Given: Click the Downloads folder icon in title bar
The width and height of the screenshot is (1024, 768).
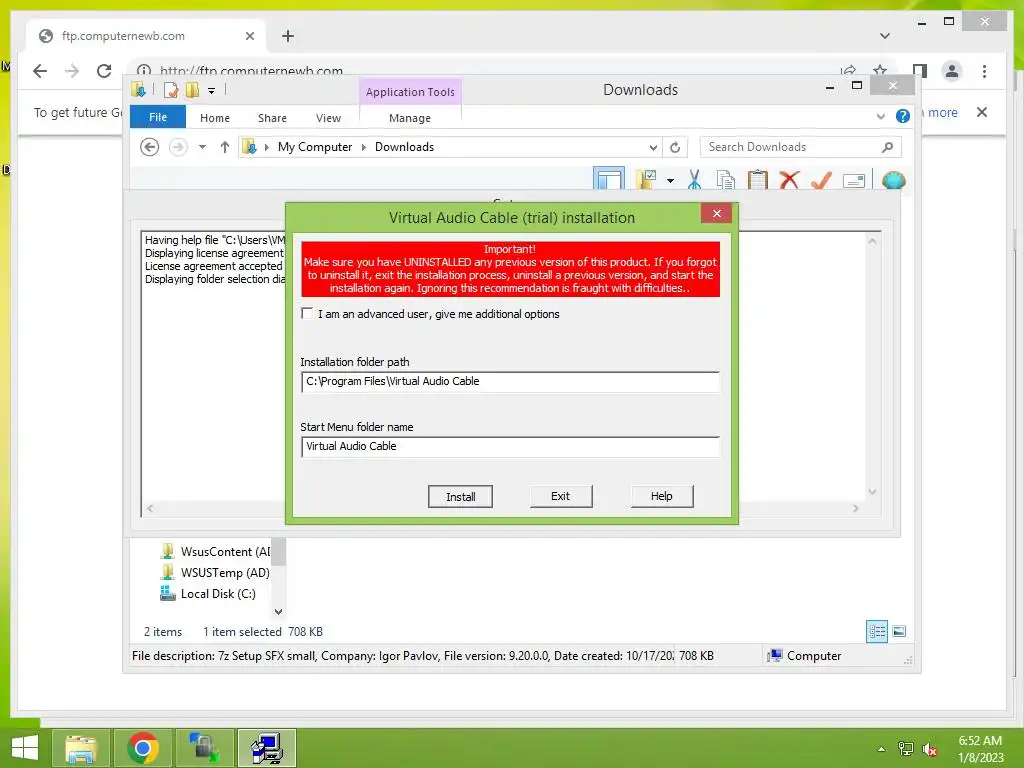Looking at the screenshot, I should [138, 89].
